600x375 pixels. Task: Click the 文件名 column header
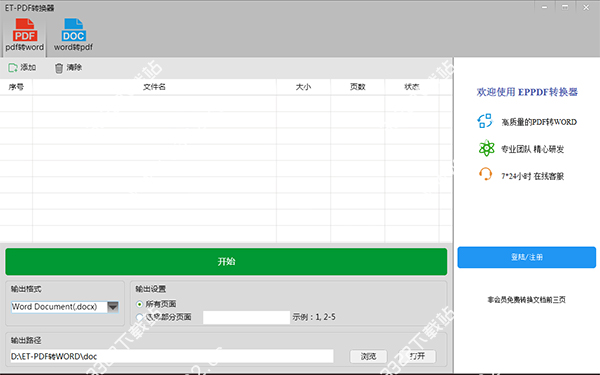154,87
